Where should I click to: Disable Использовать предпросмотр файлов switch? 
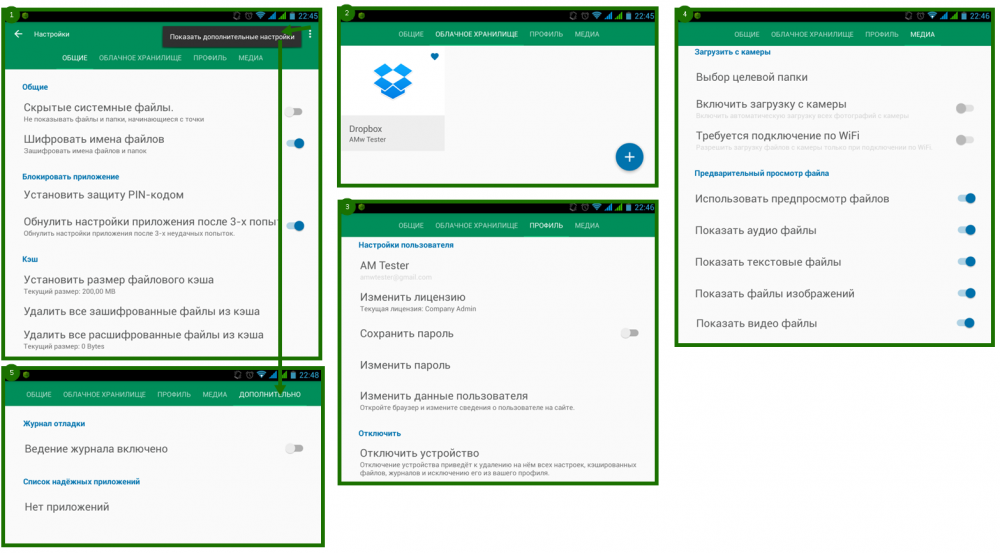tap(966, 198)
